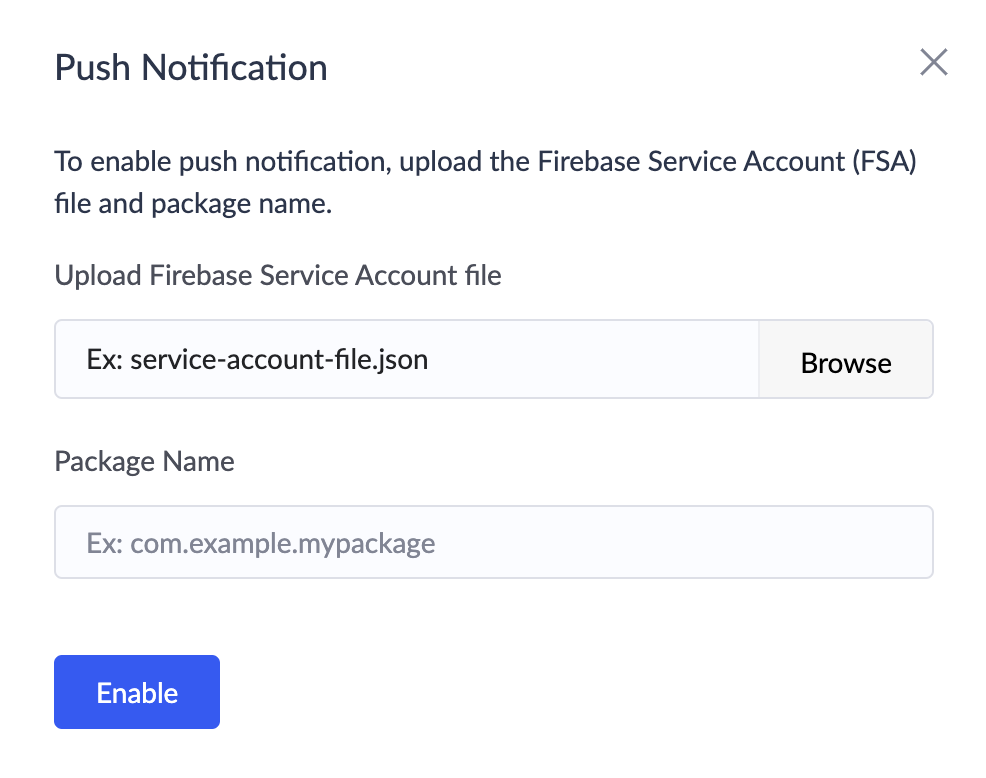986x778 pixels.
Task: Enable push notification
Action: (137, 692)
